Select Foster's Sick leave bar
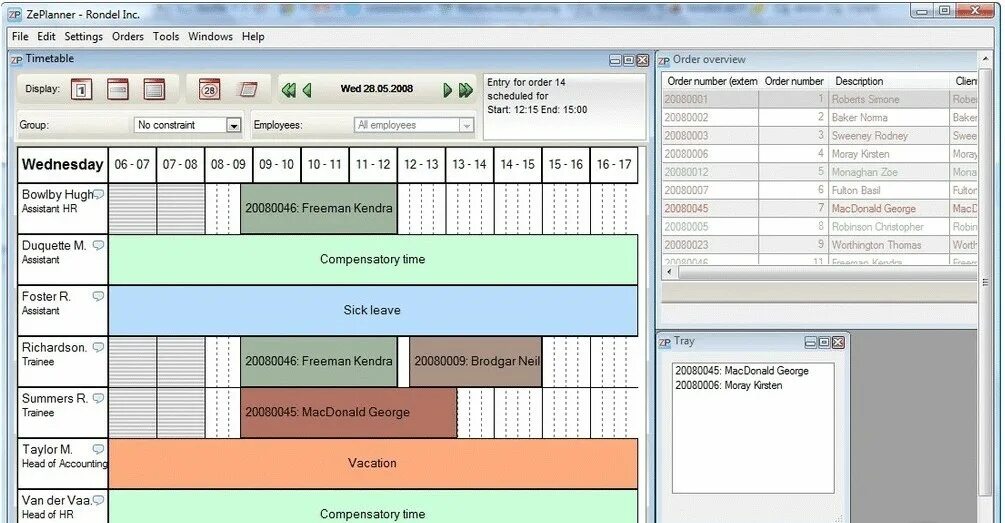Viewport: 1005px width, 523px height. click(373, 310)
